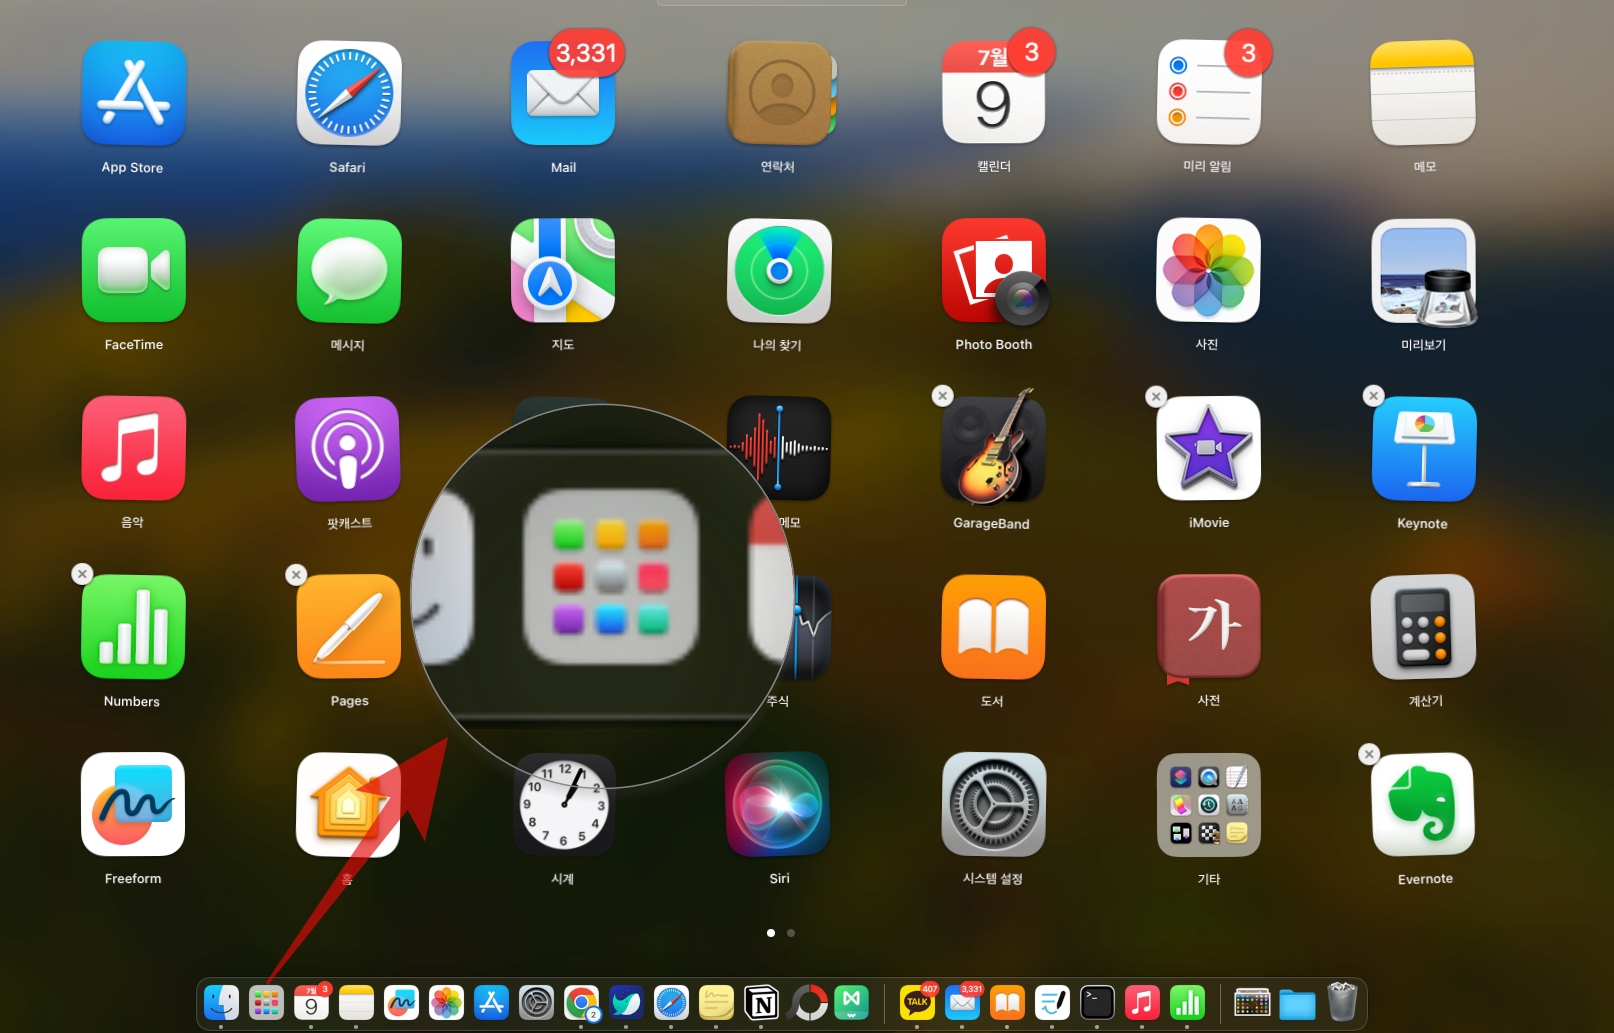The image size is (1614, 1033).
Task: Click the KakaoTalk icon in the Dock
Action: coord(917,1002)
